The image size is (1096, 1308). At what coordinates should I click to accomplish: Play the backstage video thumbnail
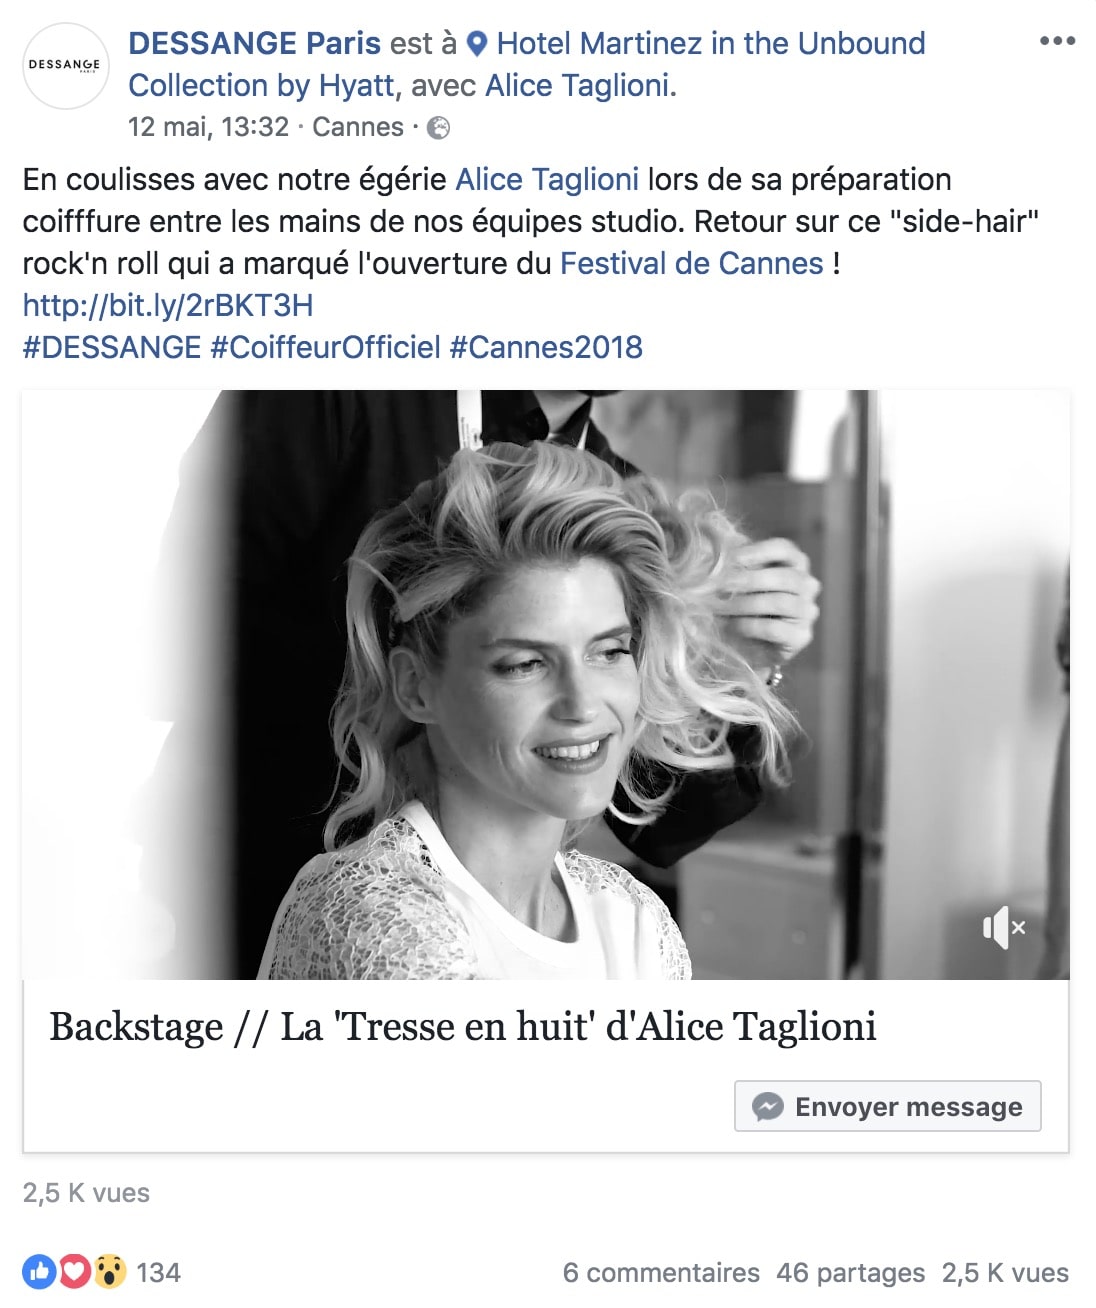[x=546, y=685]
